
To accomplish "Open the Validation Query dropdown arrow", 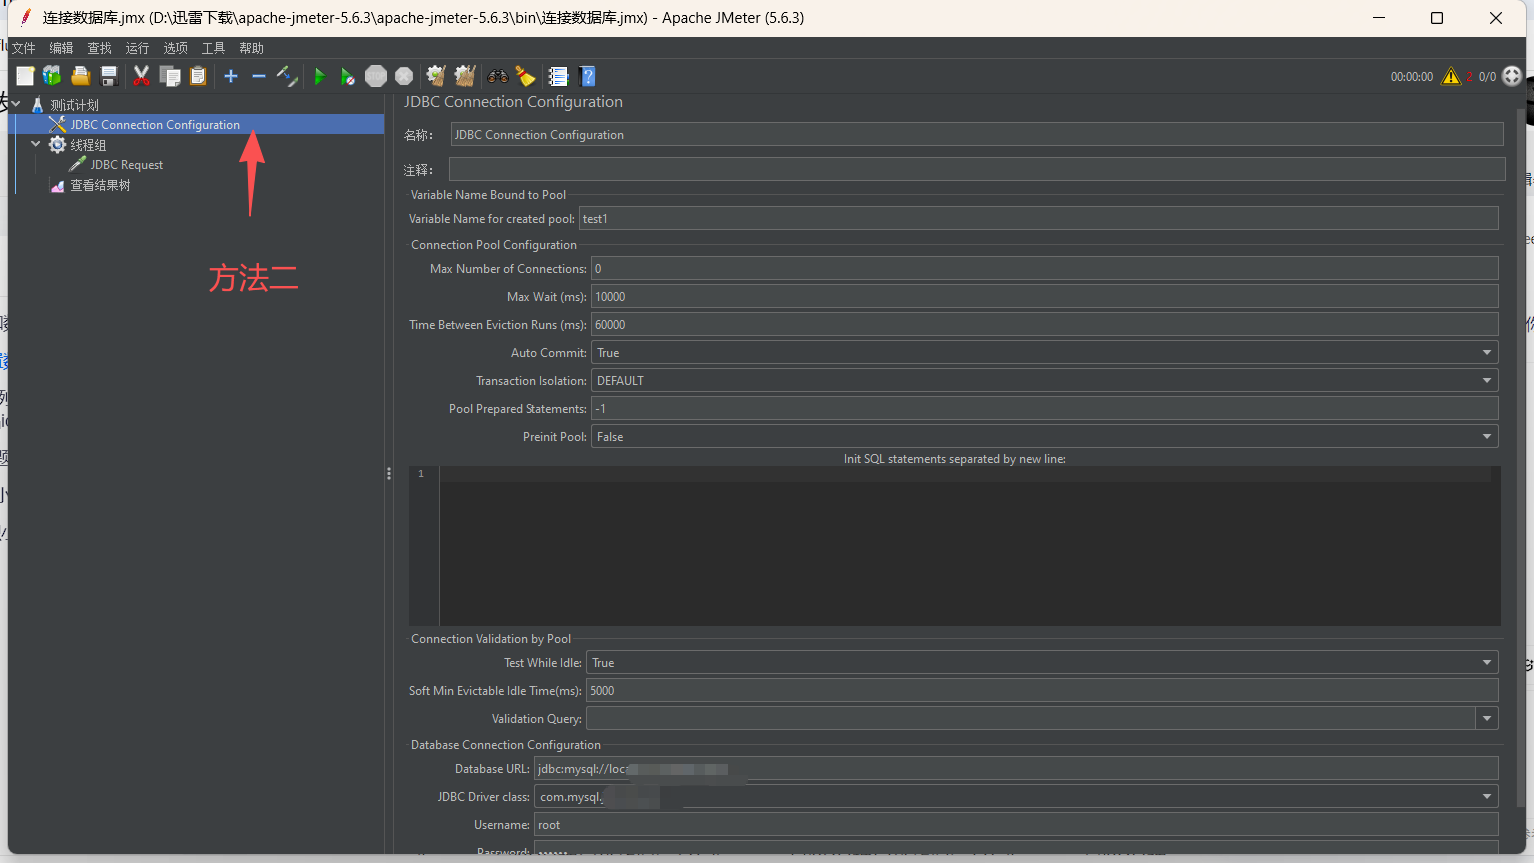I will click(1487, 719).
